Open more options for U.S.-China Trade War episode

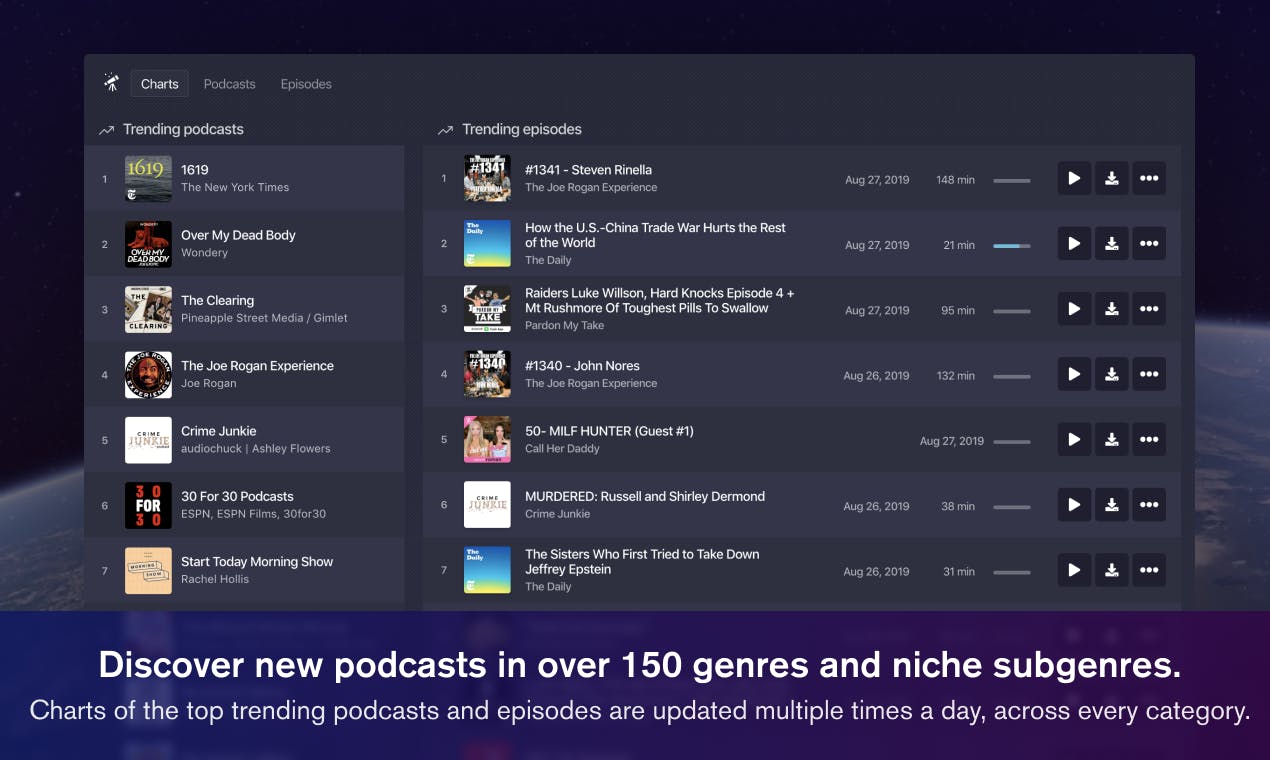[1149, 243]
